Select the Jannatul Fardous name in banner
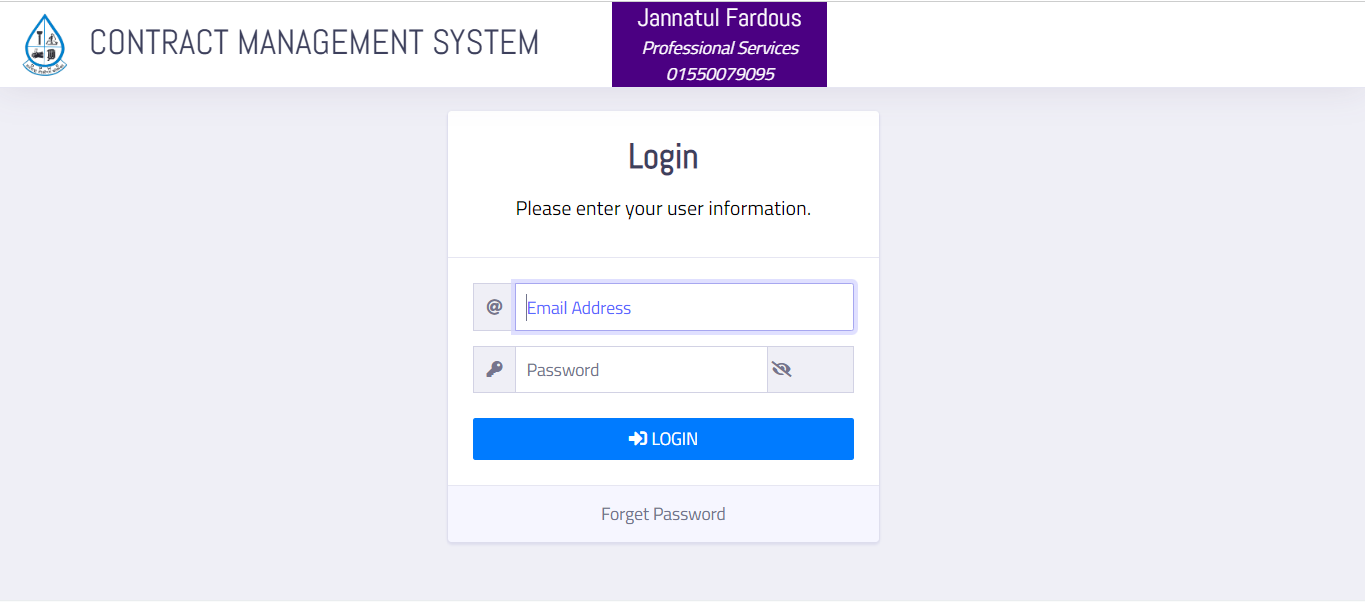The height and width of the screenshot is (605, 1365). pyautogui.click(x=719, y=18)
